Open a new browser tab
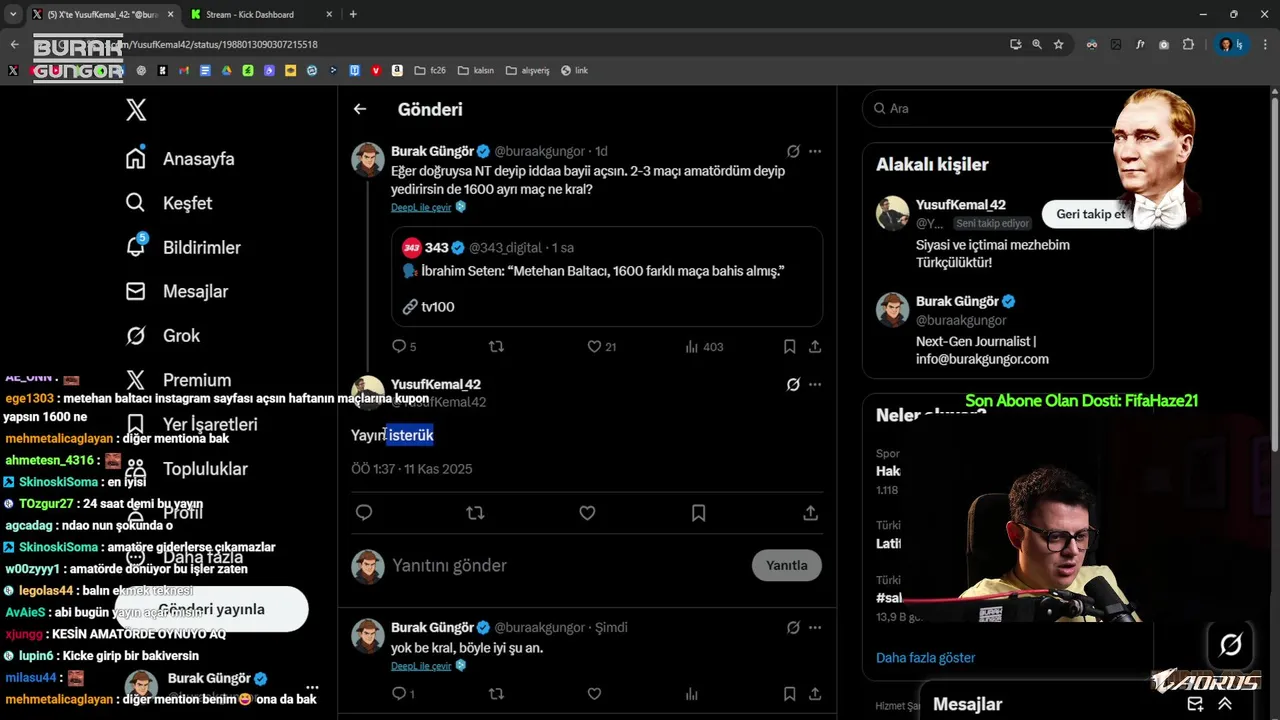The height and width of the screenshot is (720, 1280). pos(353,14)
